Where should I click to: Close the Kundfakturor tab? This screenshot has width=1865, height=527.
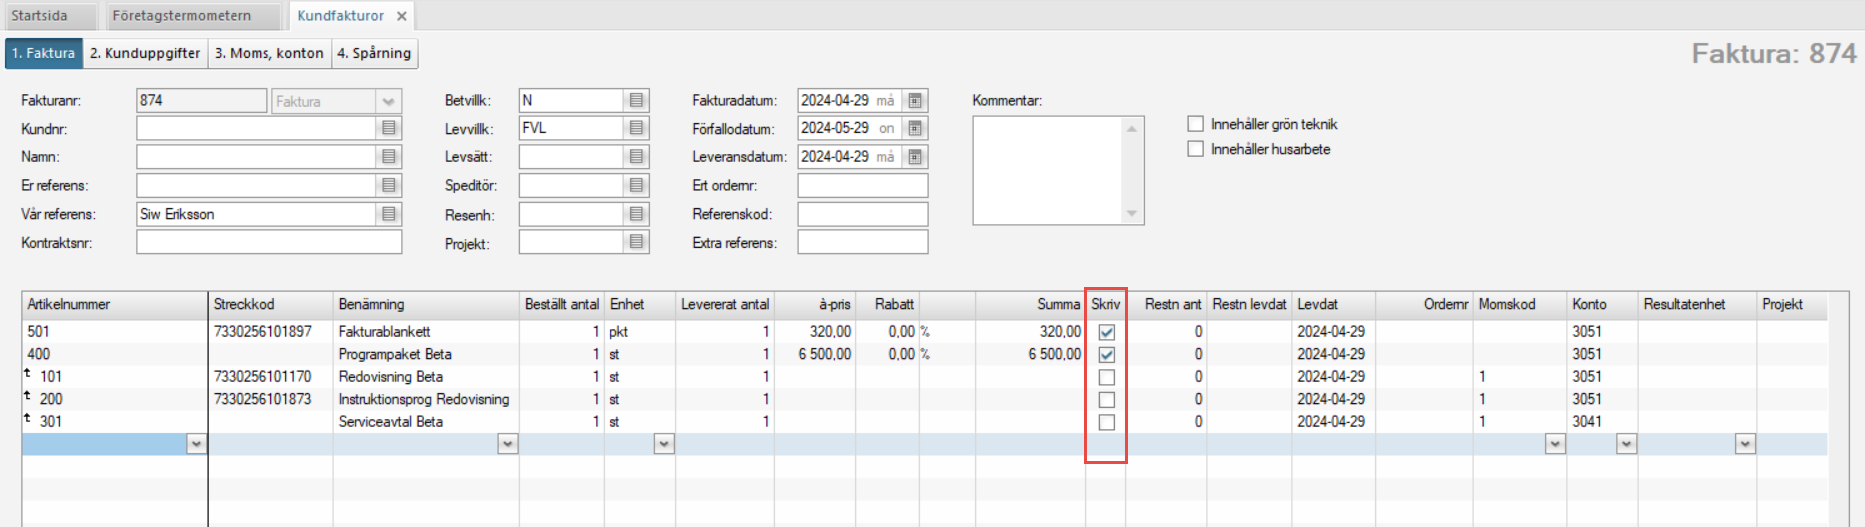402,16
